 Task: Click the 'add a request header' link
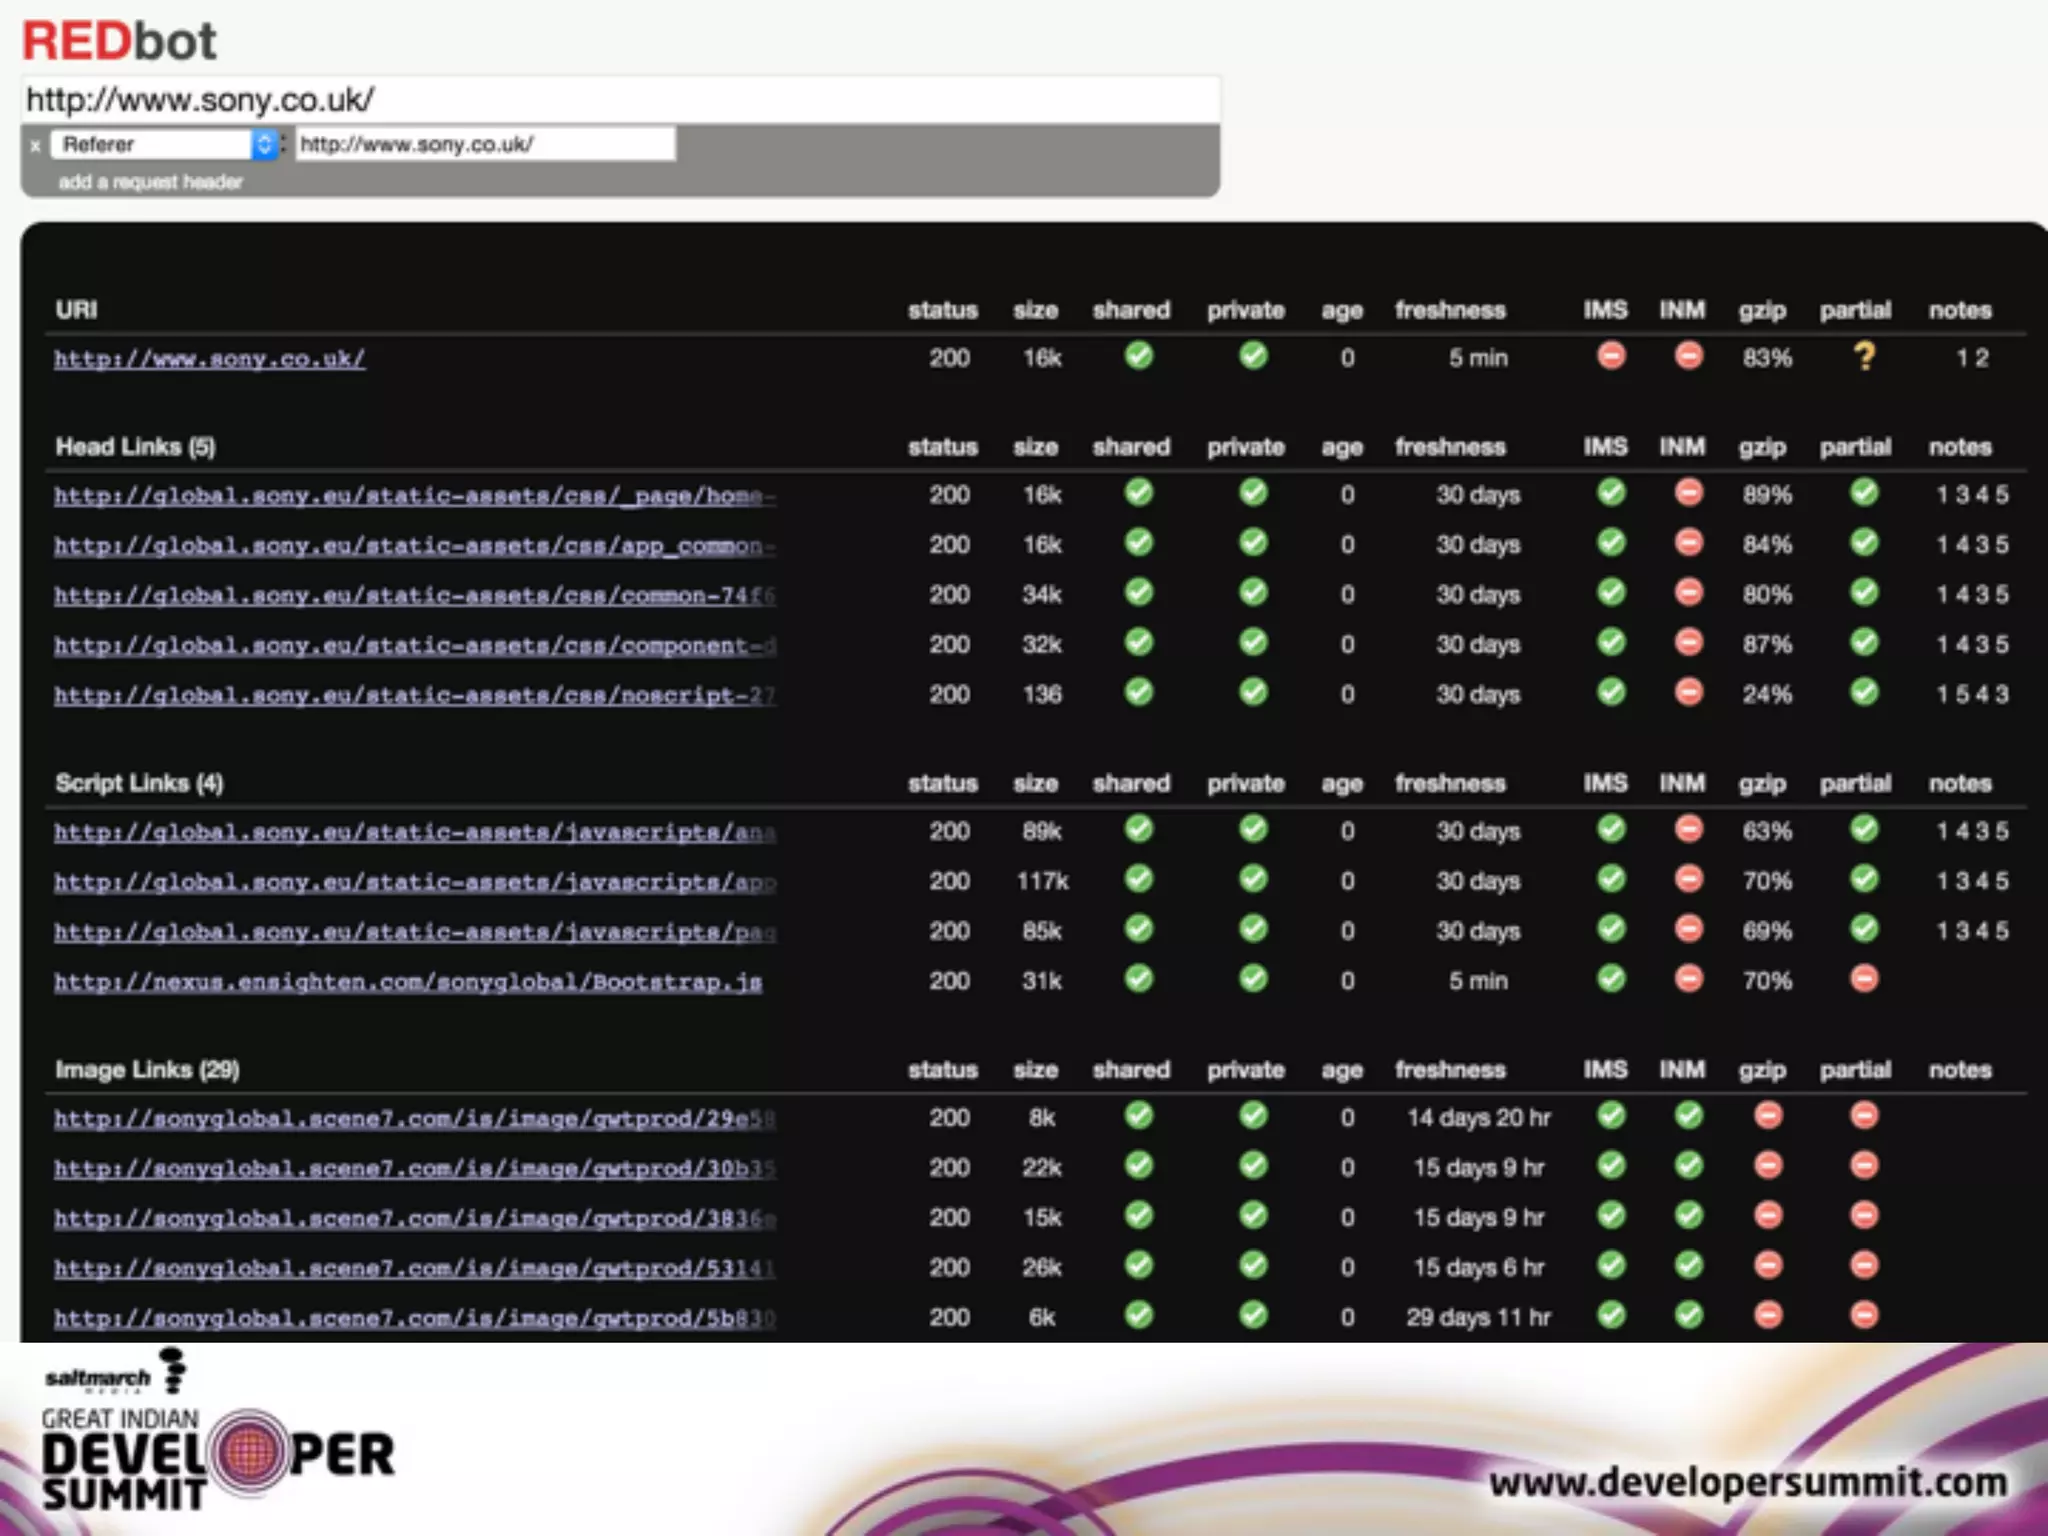point(150,182)
